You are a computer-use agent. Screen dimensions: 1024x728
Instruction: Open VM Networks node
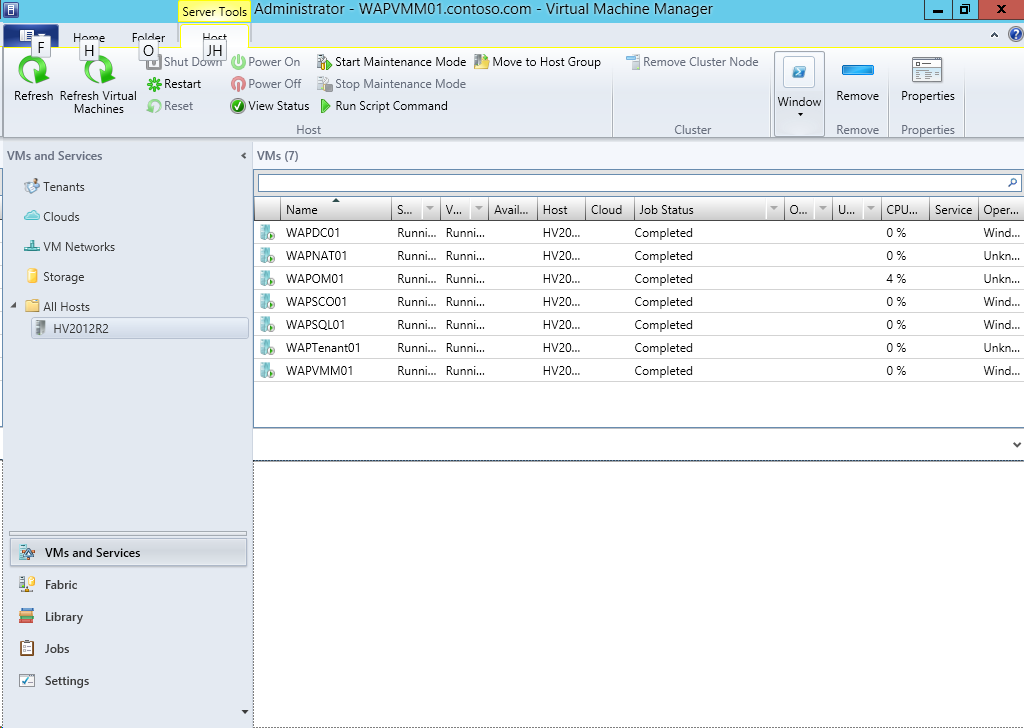pyautogui.click(x=69, y=247)
